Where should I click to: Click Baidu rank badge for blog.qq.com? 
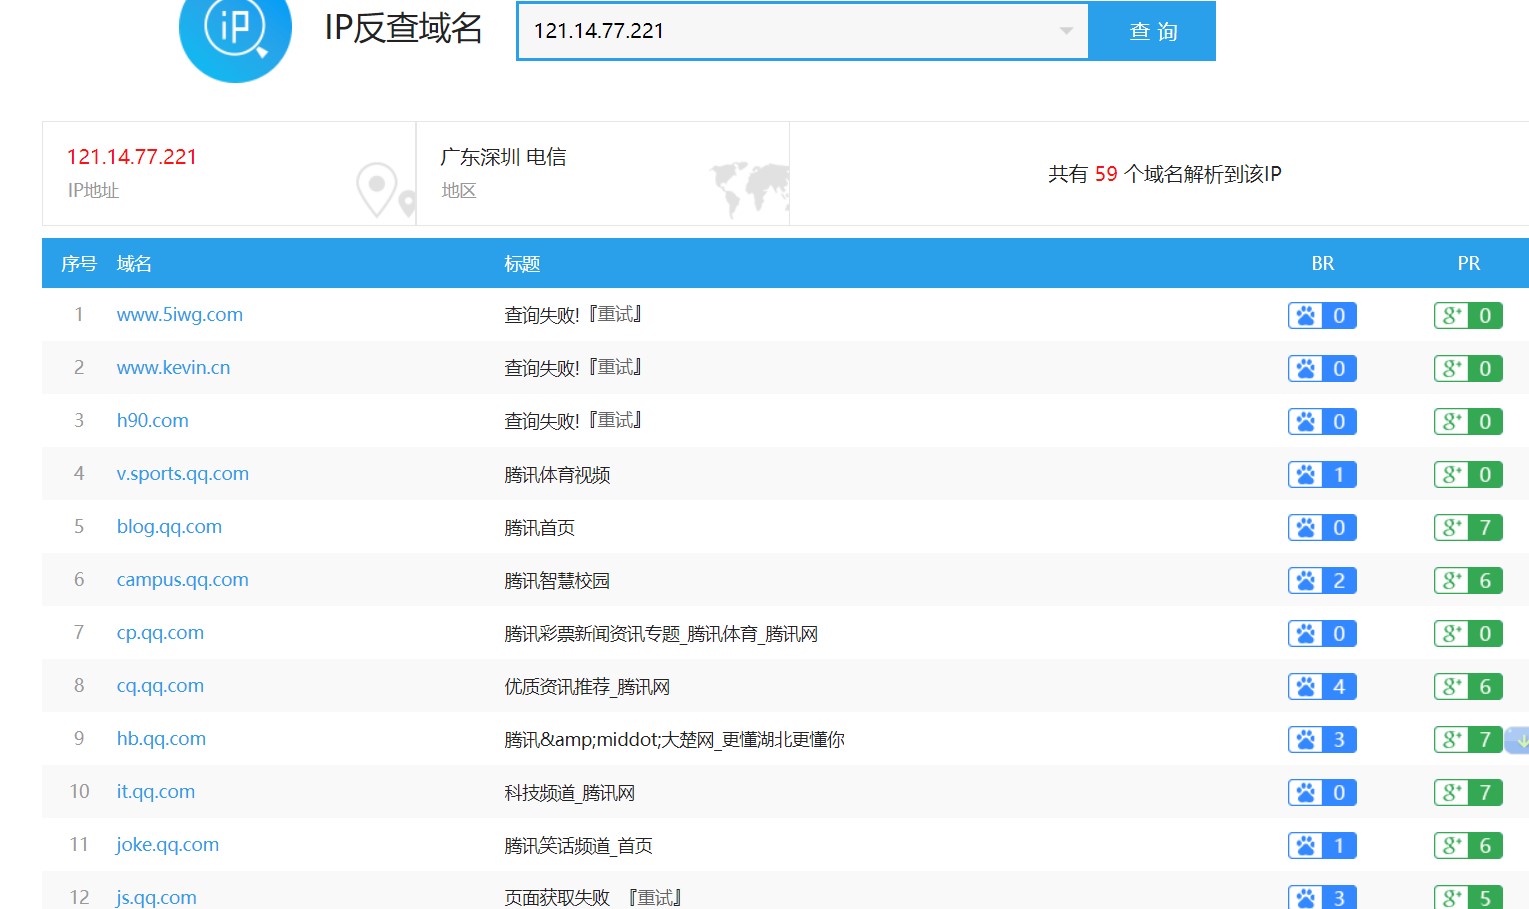point(1322,528)
